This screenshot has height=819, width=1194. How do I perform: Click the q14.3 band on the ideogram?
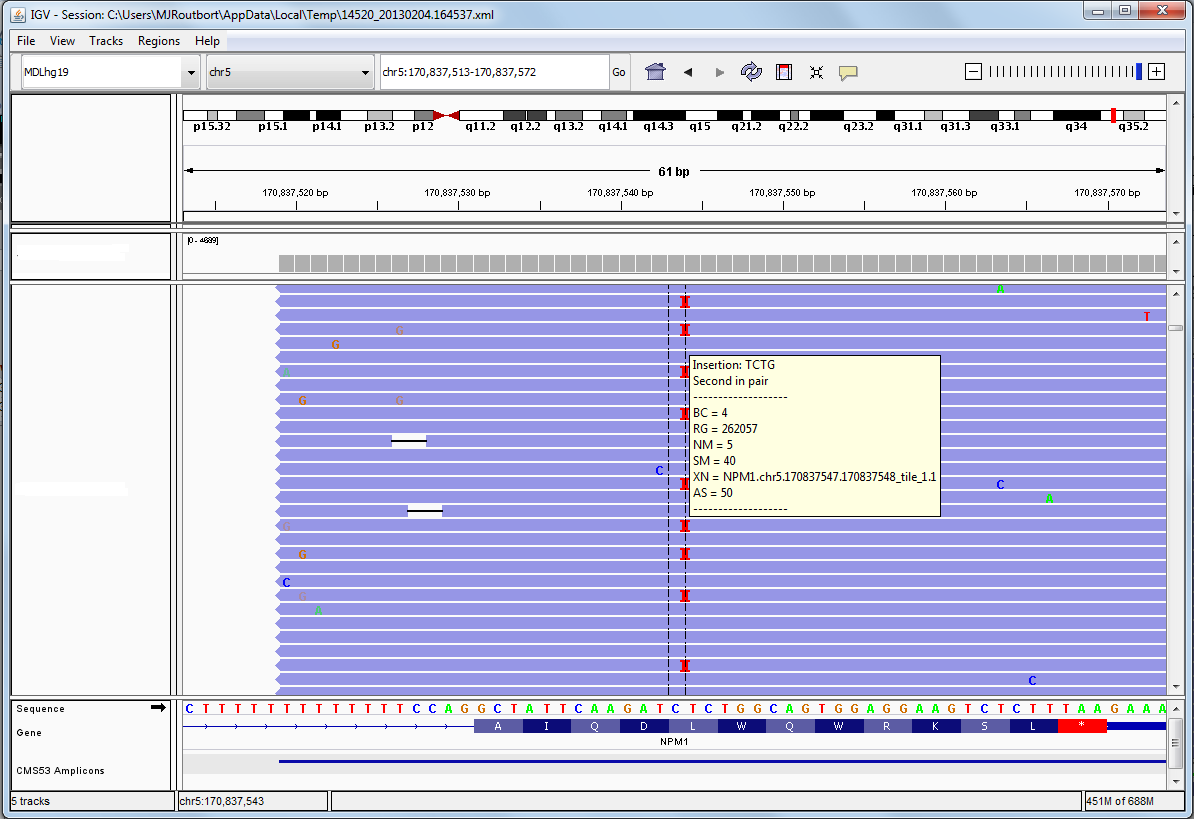pyautogui.click(x=659, y=116)
